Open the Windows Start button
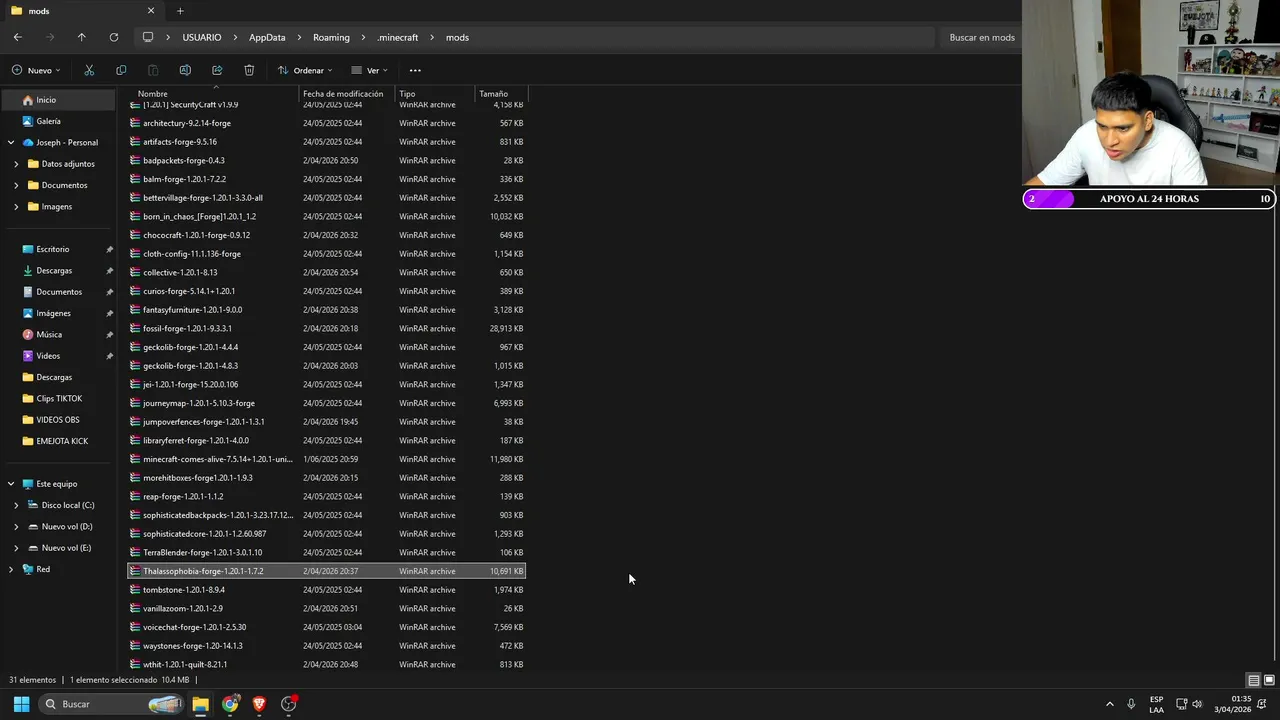Screen dimensions: 1280x720 (21, 704)
